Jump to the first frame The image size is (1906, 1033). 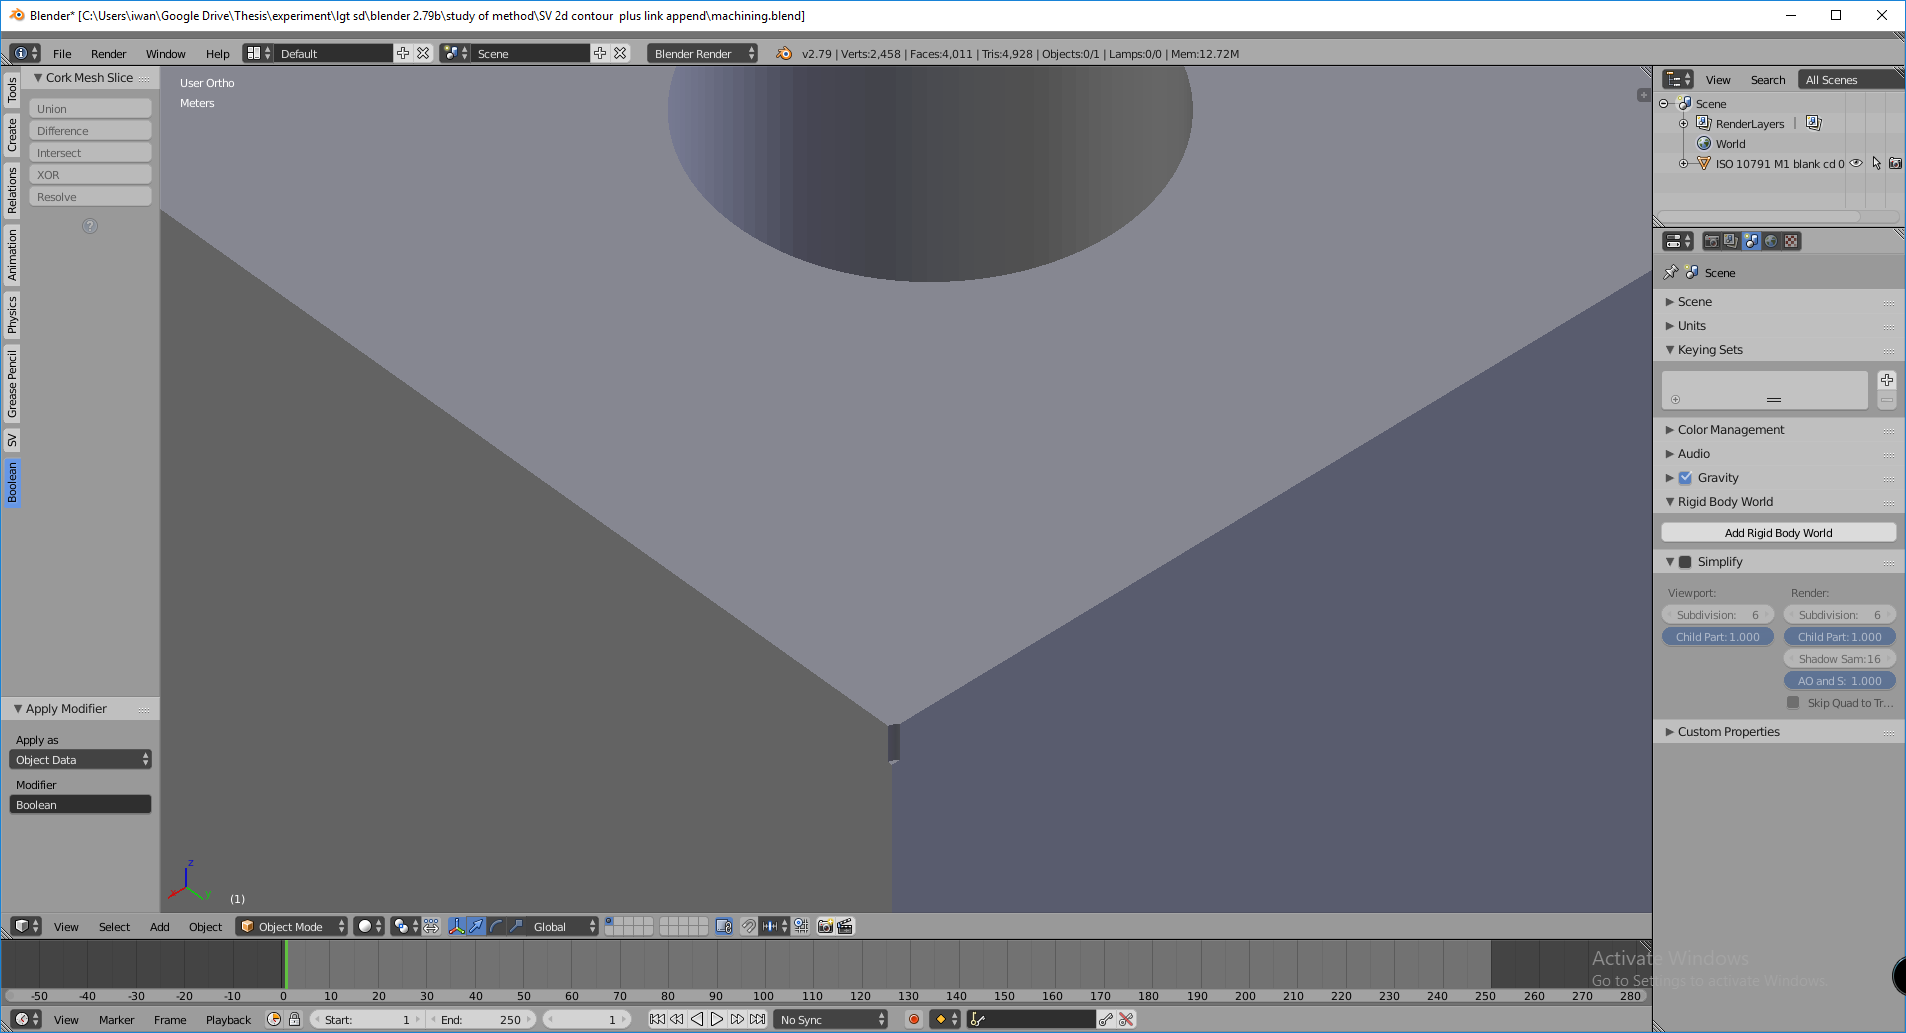pyautogui.click(x=657, y=1019)
